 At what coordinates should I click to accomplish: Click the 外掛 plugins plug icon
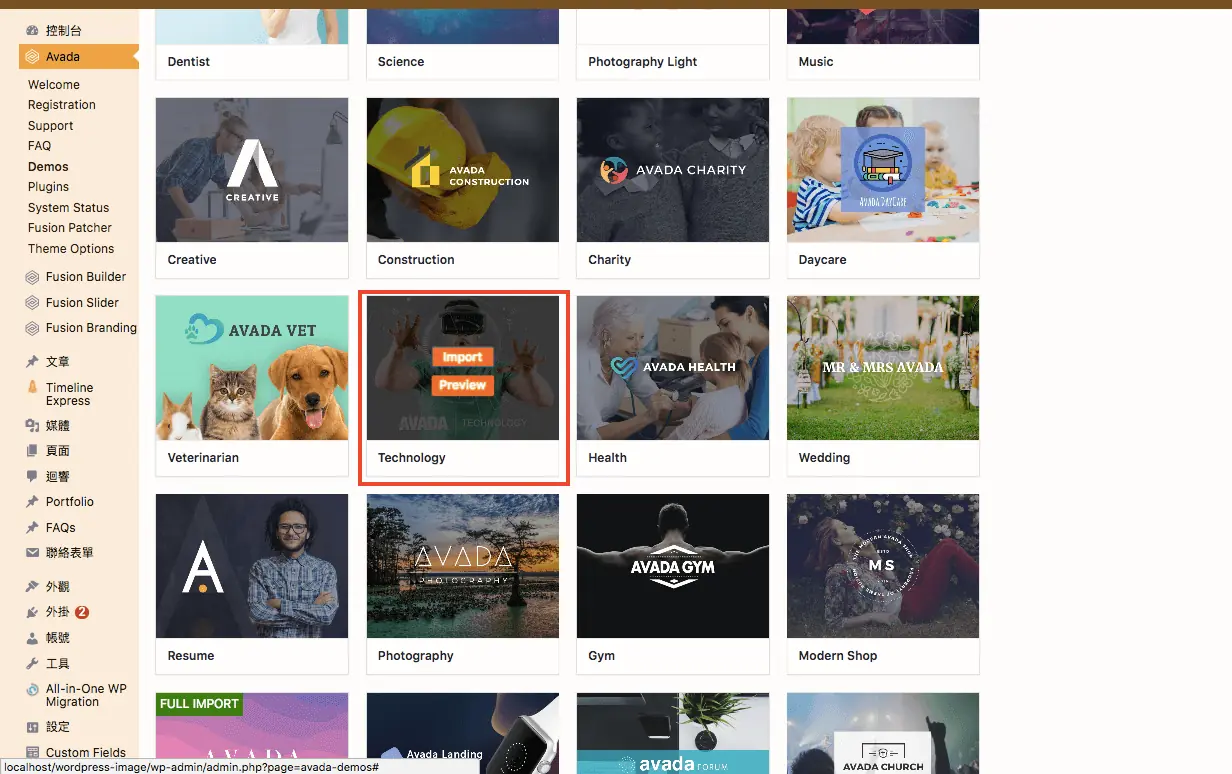point(33,612)
